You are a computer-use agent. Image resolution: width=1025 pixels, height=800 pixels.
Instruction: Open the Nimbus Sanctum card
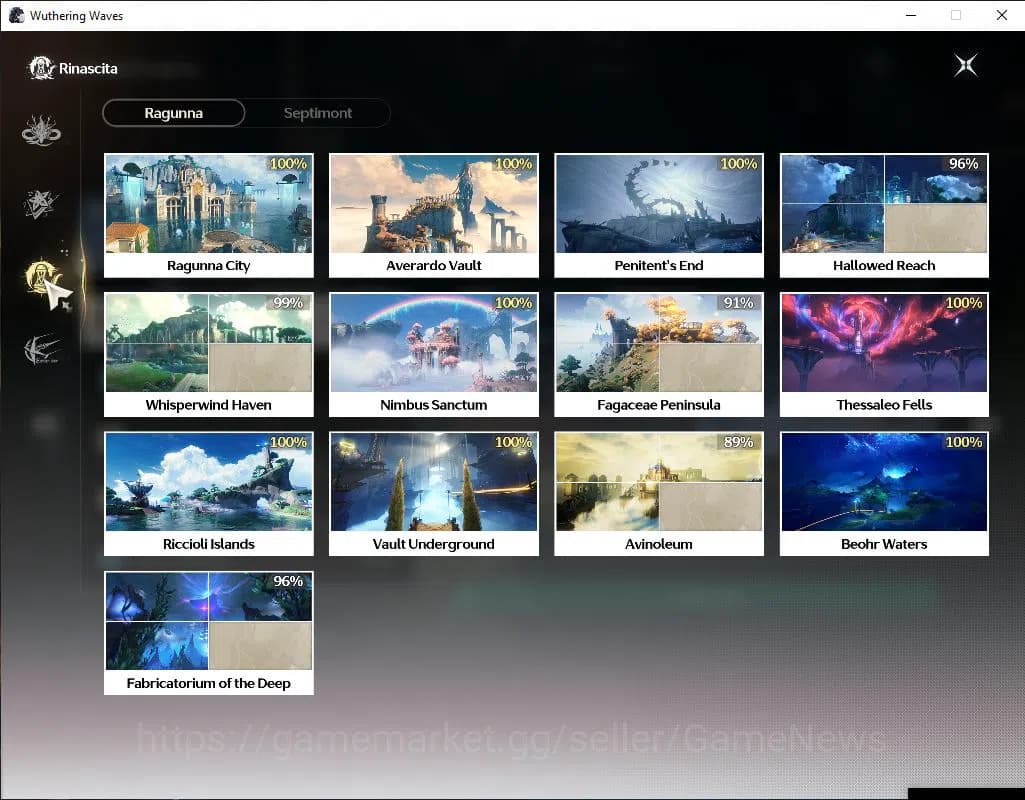[434, 354]
